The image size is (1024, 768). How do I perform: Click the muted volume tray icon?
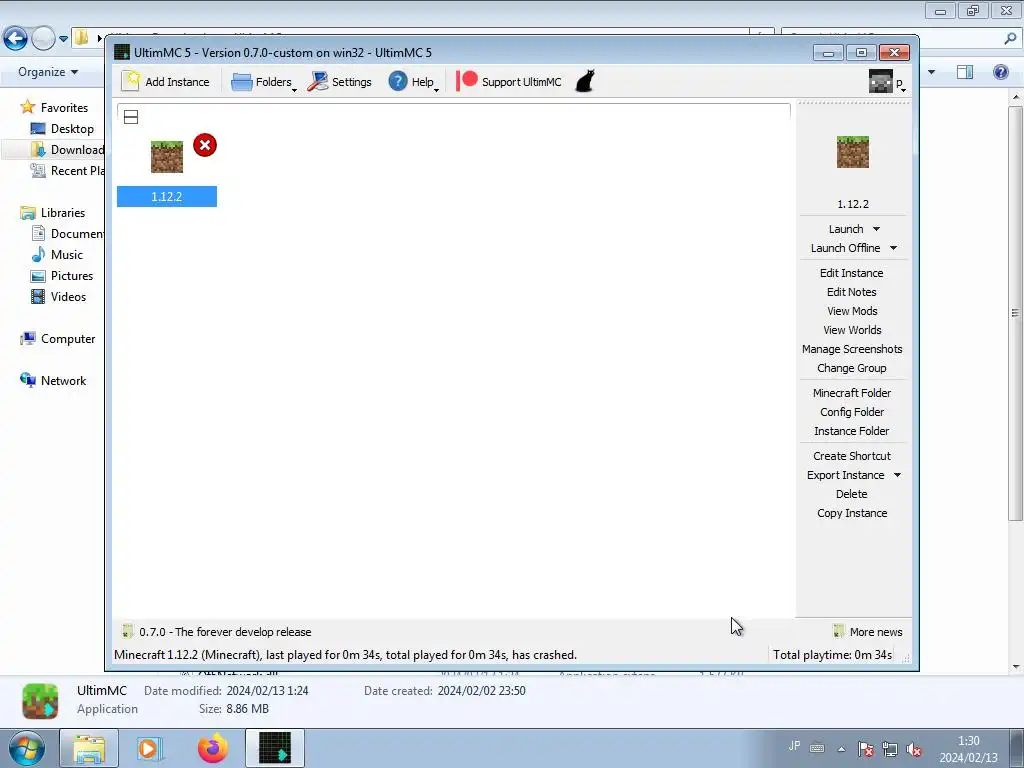click(x=914, y=750)
